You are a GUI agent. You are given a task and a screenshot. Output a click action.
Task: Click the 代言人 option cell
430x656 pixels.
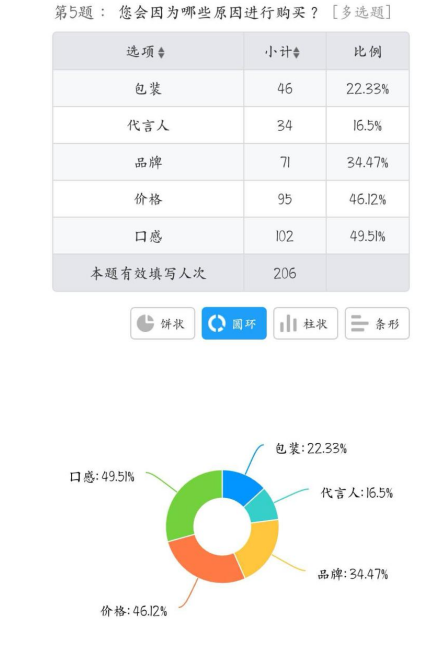tap(148, 125)
